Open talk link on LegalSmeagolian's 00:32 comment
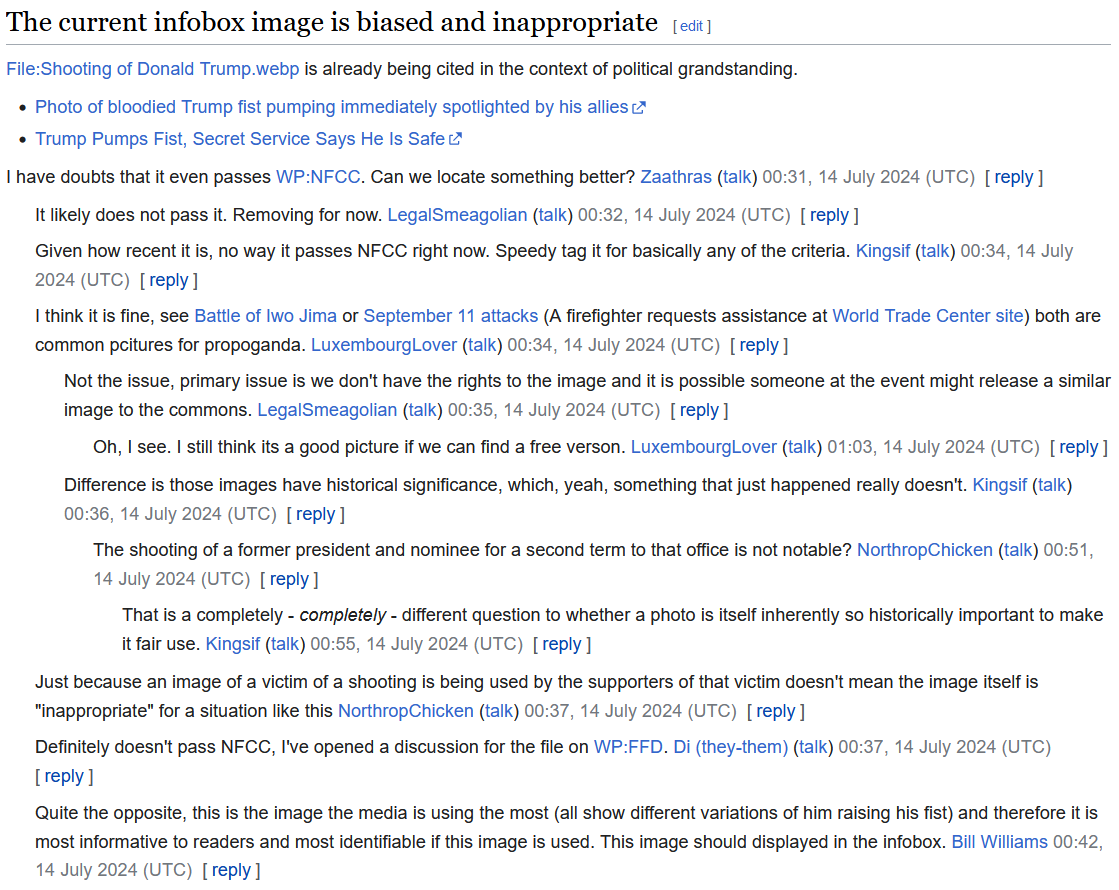This screenshot has height=890, width=1119. point(552,216)
